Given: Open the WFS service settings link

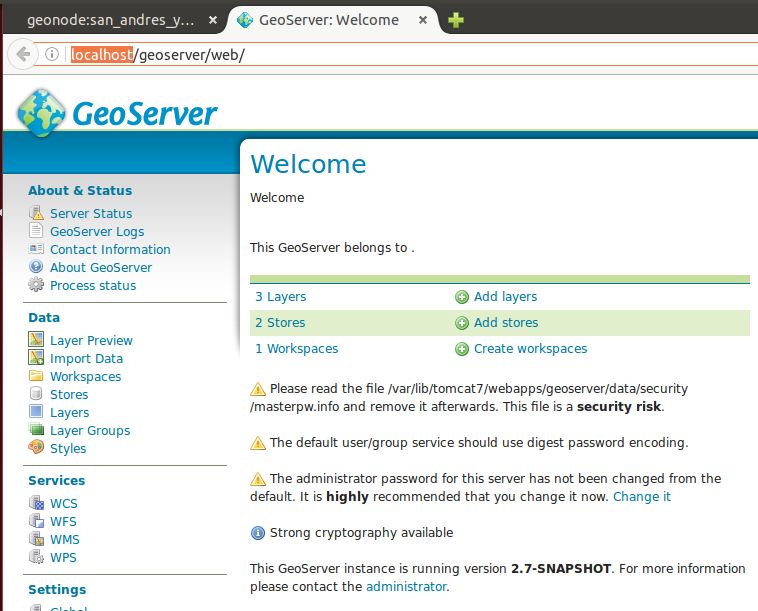Looking at the screenshot, I should click(63, 522).
